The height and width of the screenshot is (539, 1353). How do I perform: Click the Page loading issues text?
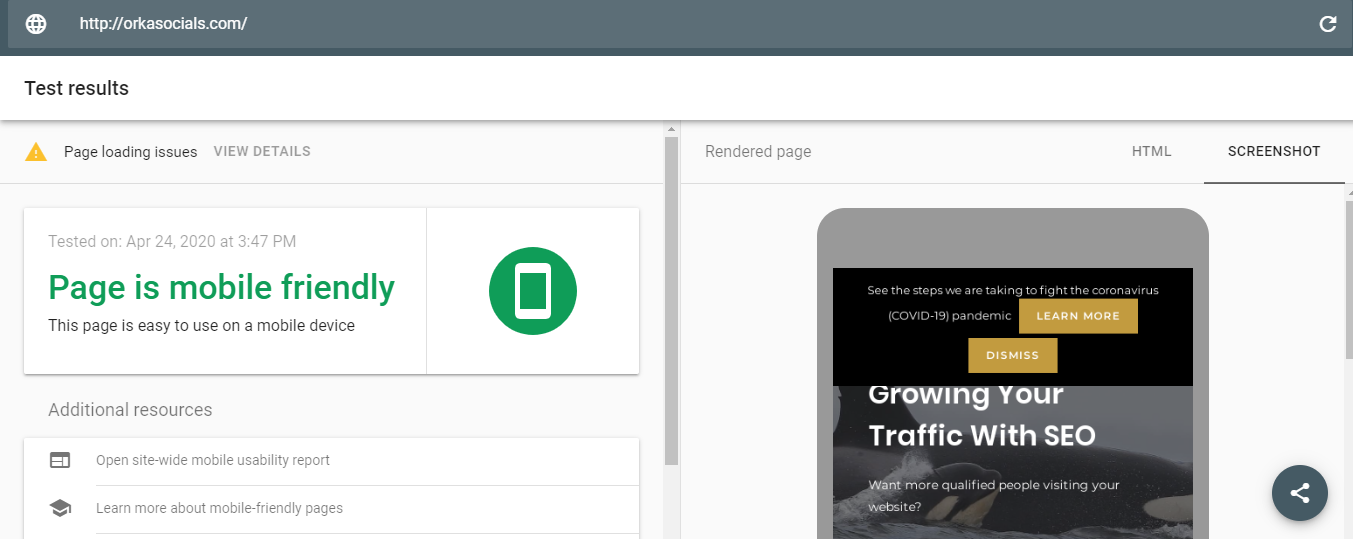[x=131, y=152]
